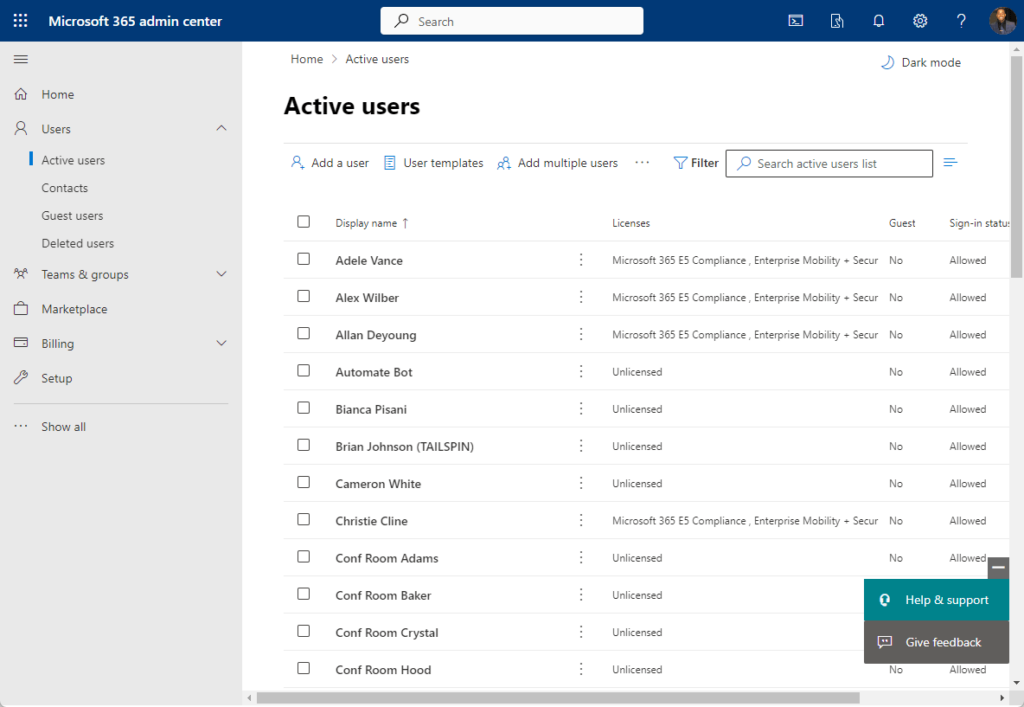Check the box for Cameron White
This screenshot has height=707, width=1024.
(304, 482)
